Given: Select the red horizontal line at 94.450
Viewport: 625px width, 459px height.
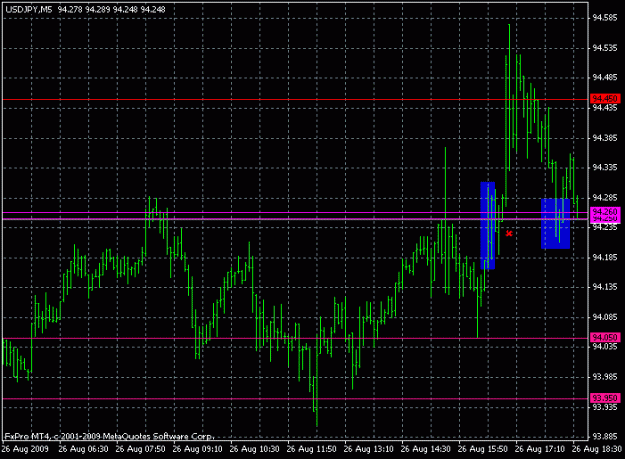Looking at the screenshot, I should pos(295,100).
